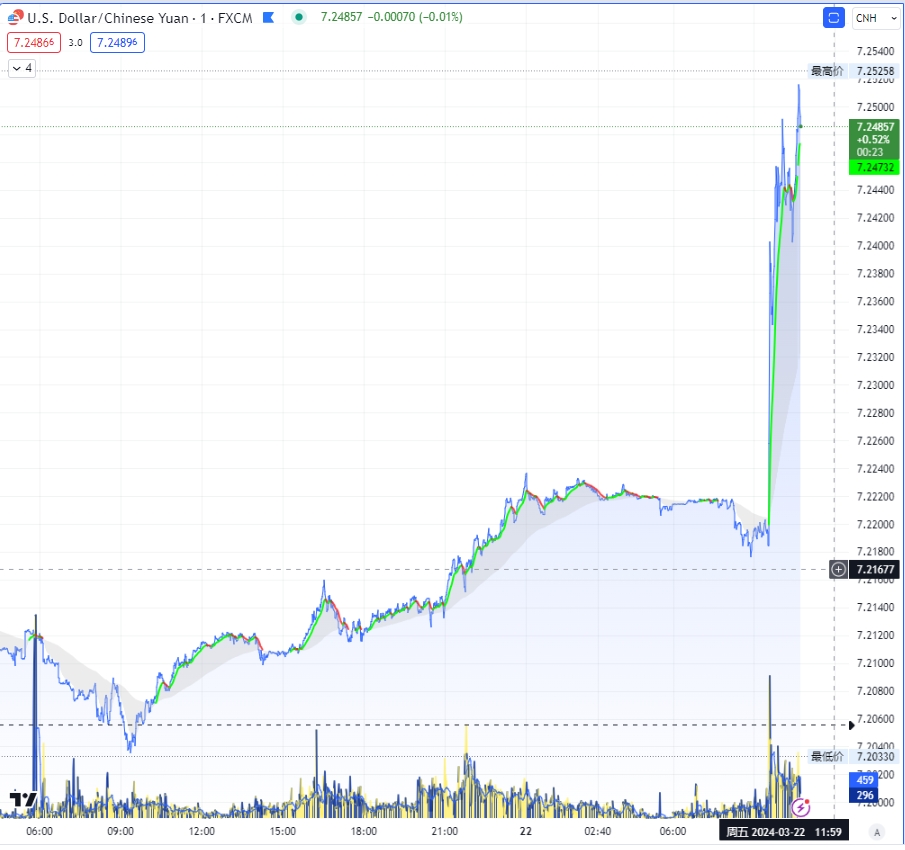Click the spread value 3.0
The height and width of the screenshot is (850, 905).
coord(75,43)
